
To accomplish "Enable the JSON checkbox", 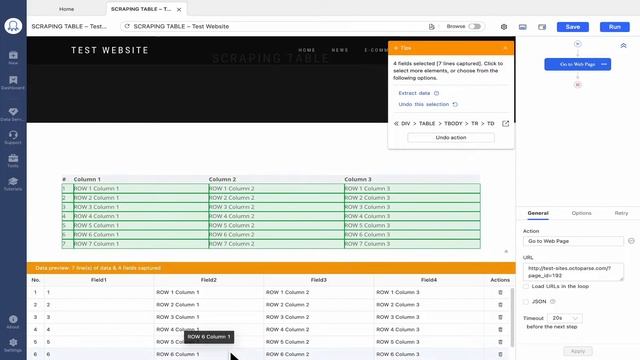I will pos(526,302).
